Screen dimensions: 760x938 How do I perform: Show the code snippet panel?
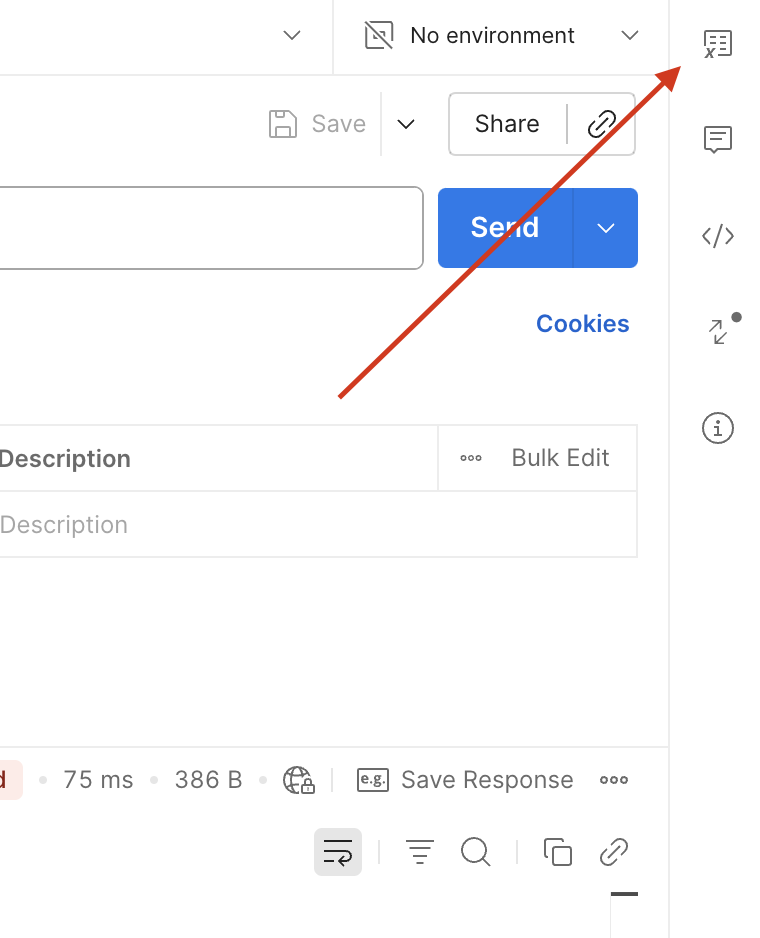click(x=717, y=236)
